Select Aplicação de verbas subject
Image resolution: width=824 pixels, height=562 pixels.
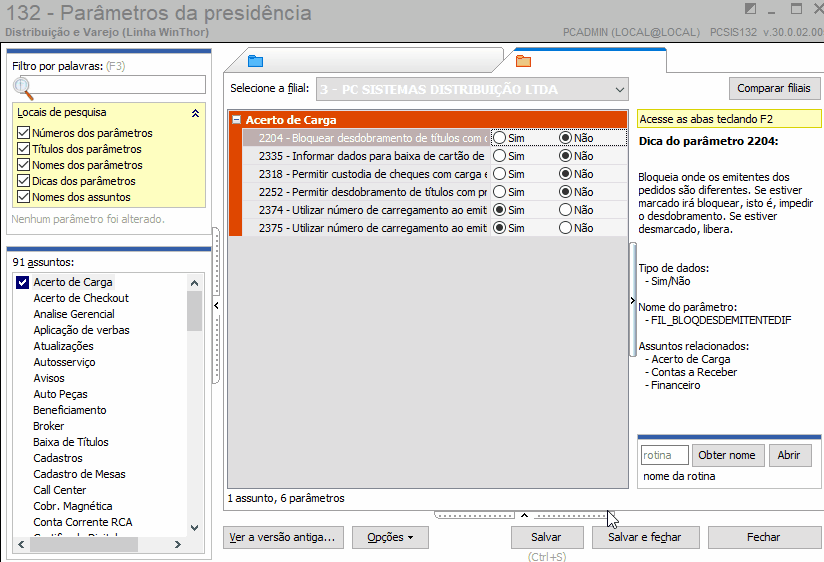tap(81, 330)
